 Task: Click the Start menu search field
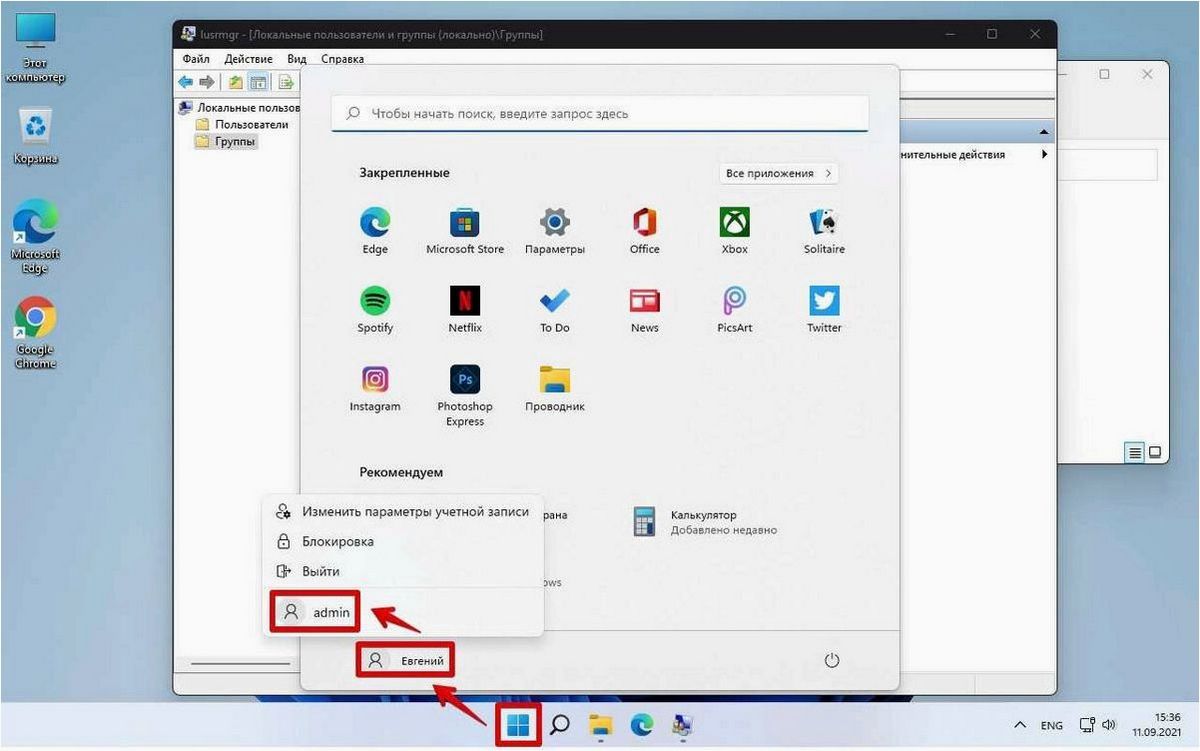600,114
